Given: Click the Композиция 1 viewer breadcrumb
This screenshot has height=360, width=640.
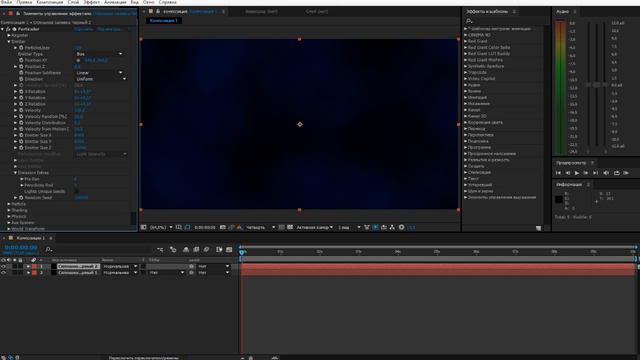Looking at the screenshot, I should click(164, 20).
